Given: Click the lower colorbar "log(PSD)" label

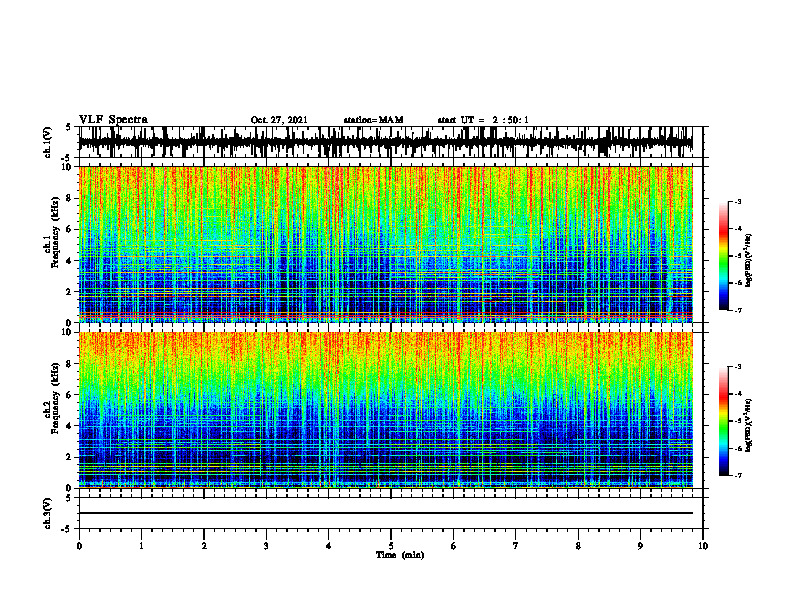Looking at the screenshot, I should tap(749, 426).
